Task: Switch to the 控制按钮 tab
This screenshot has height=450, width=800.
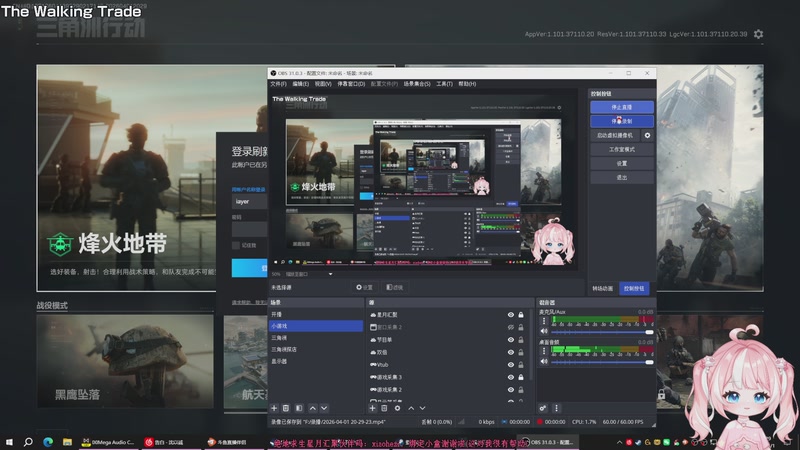Action: [x=634, y=288]
